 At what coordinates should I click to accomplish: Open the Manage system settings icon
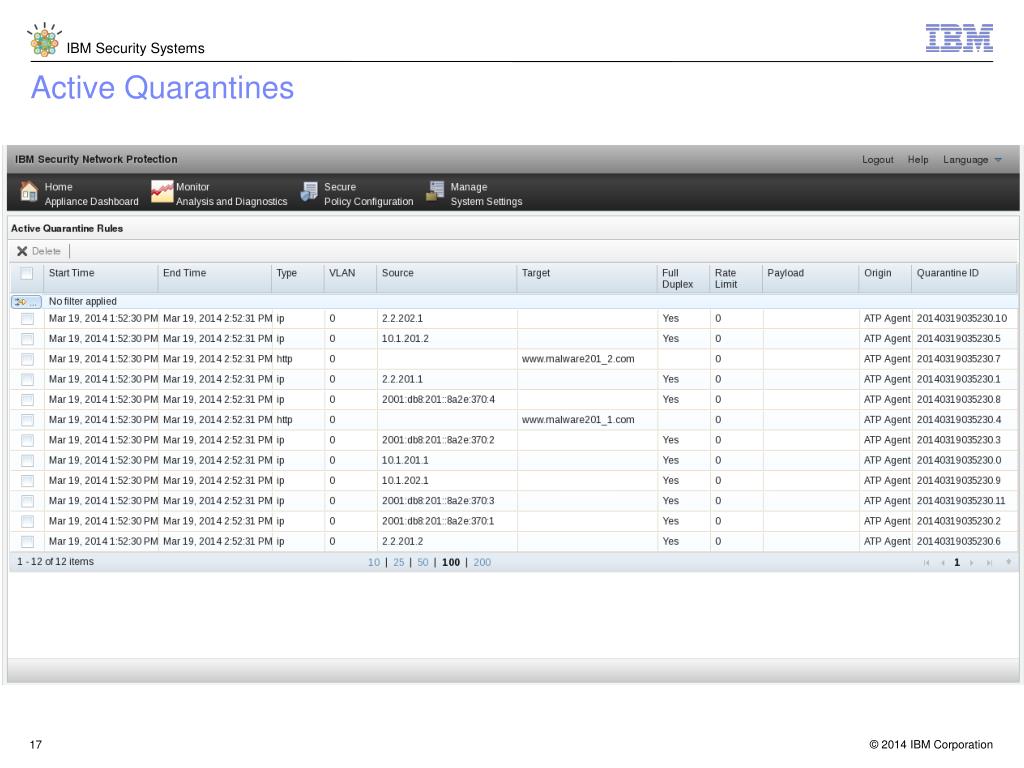pos(435,191)
